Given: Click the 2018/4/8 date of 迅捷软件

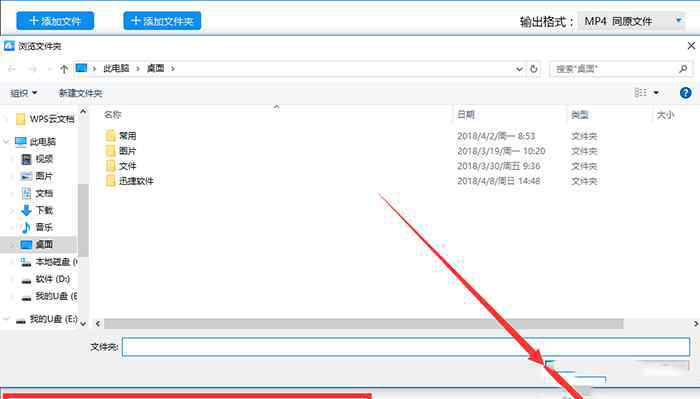Looking at the screenshot, I should pos(499,181).
